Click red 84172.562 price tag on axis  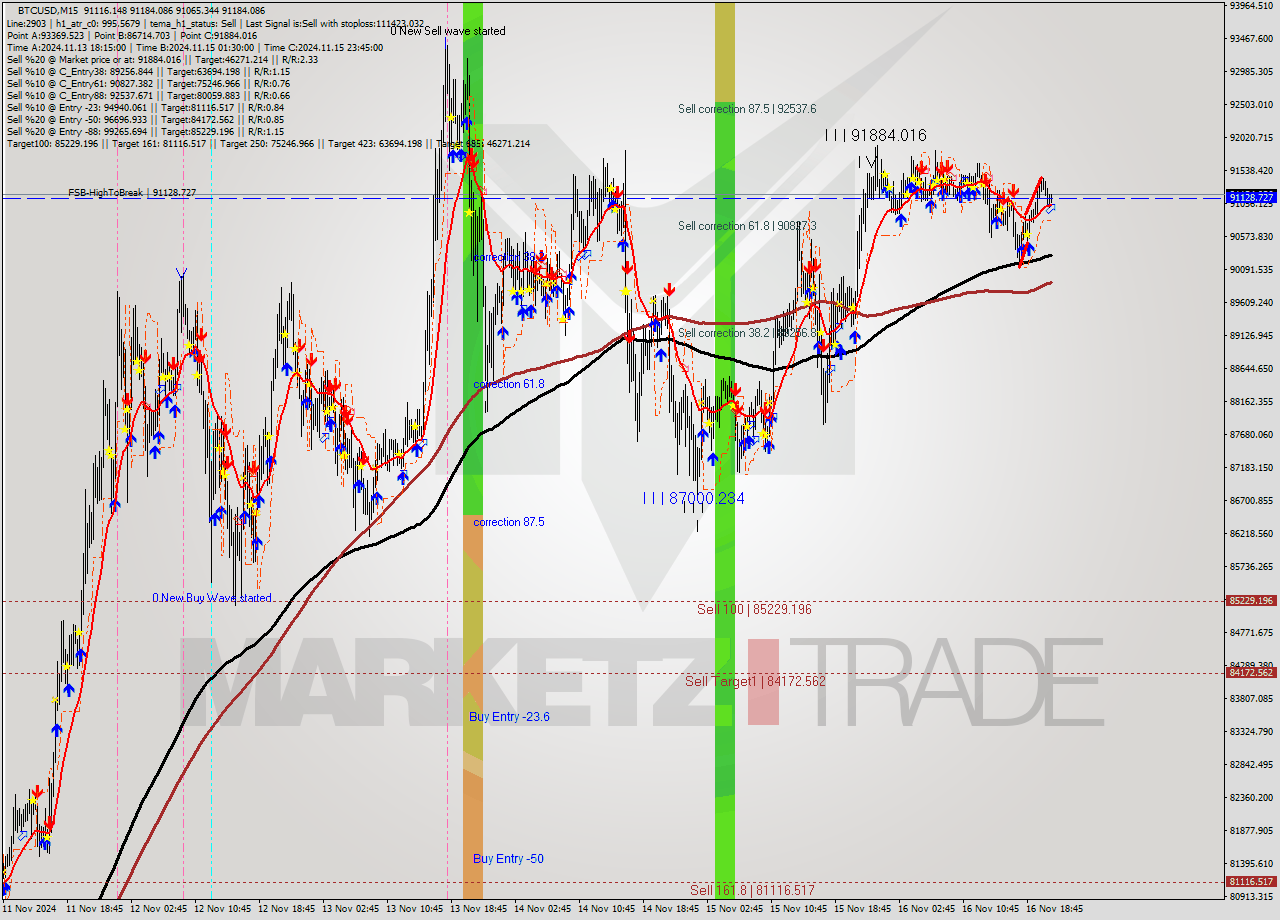click(x=1250, y=673)
